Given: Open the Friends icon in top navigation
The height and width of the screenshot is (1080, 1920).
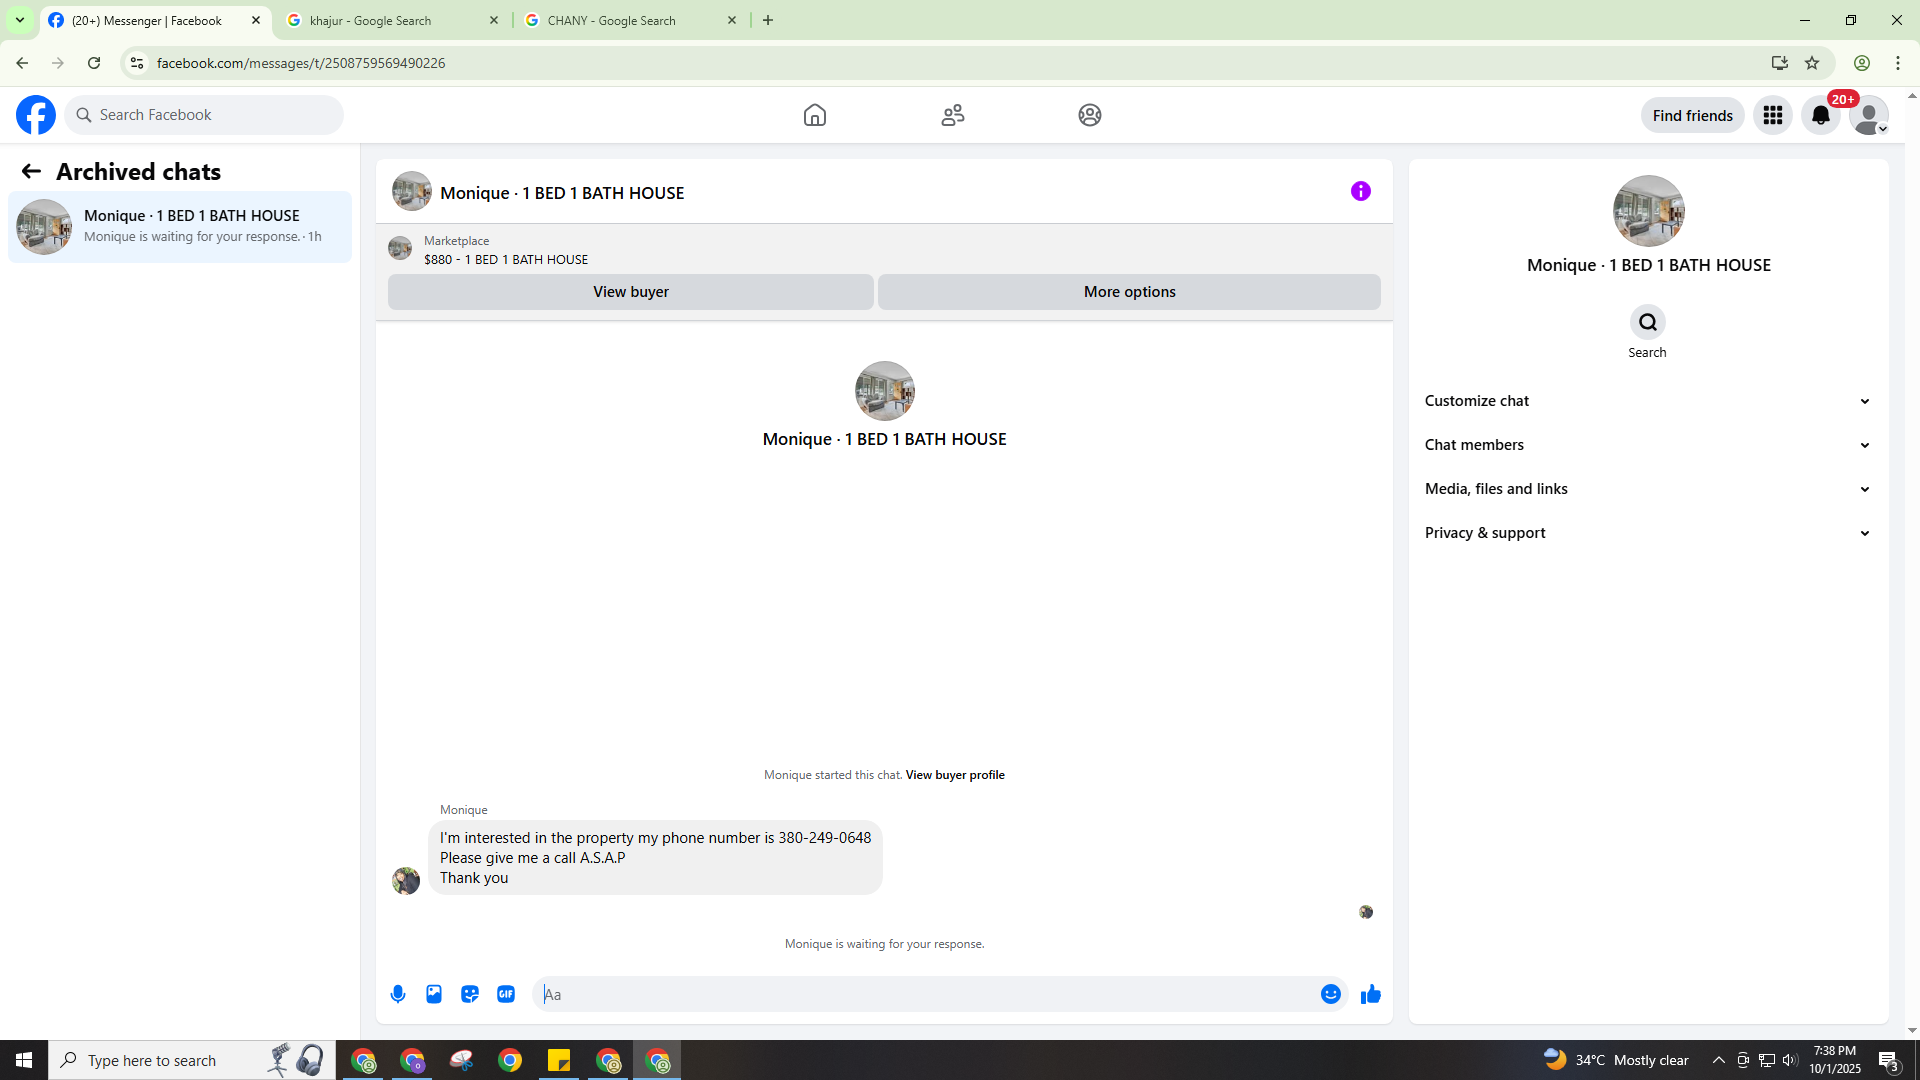Looking at the screenshot, I should [x=953, y=115].
